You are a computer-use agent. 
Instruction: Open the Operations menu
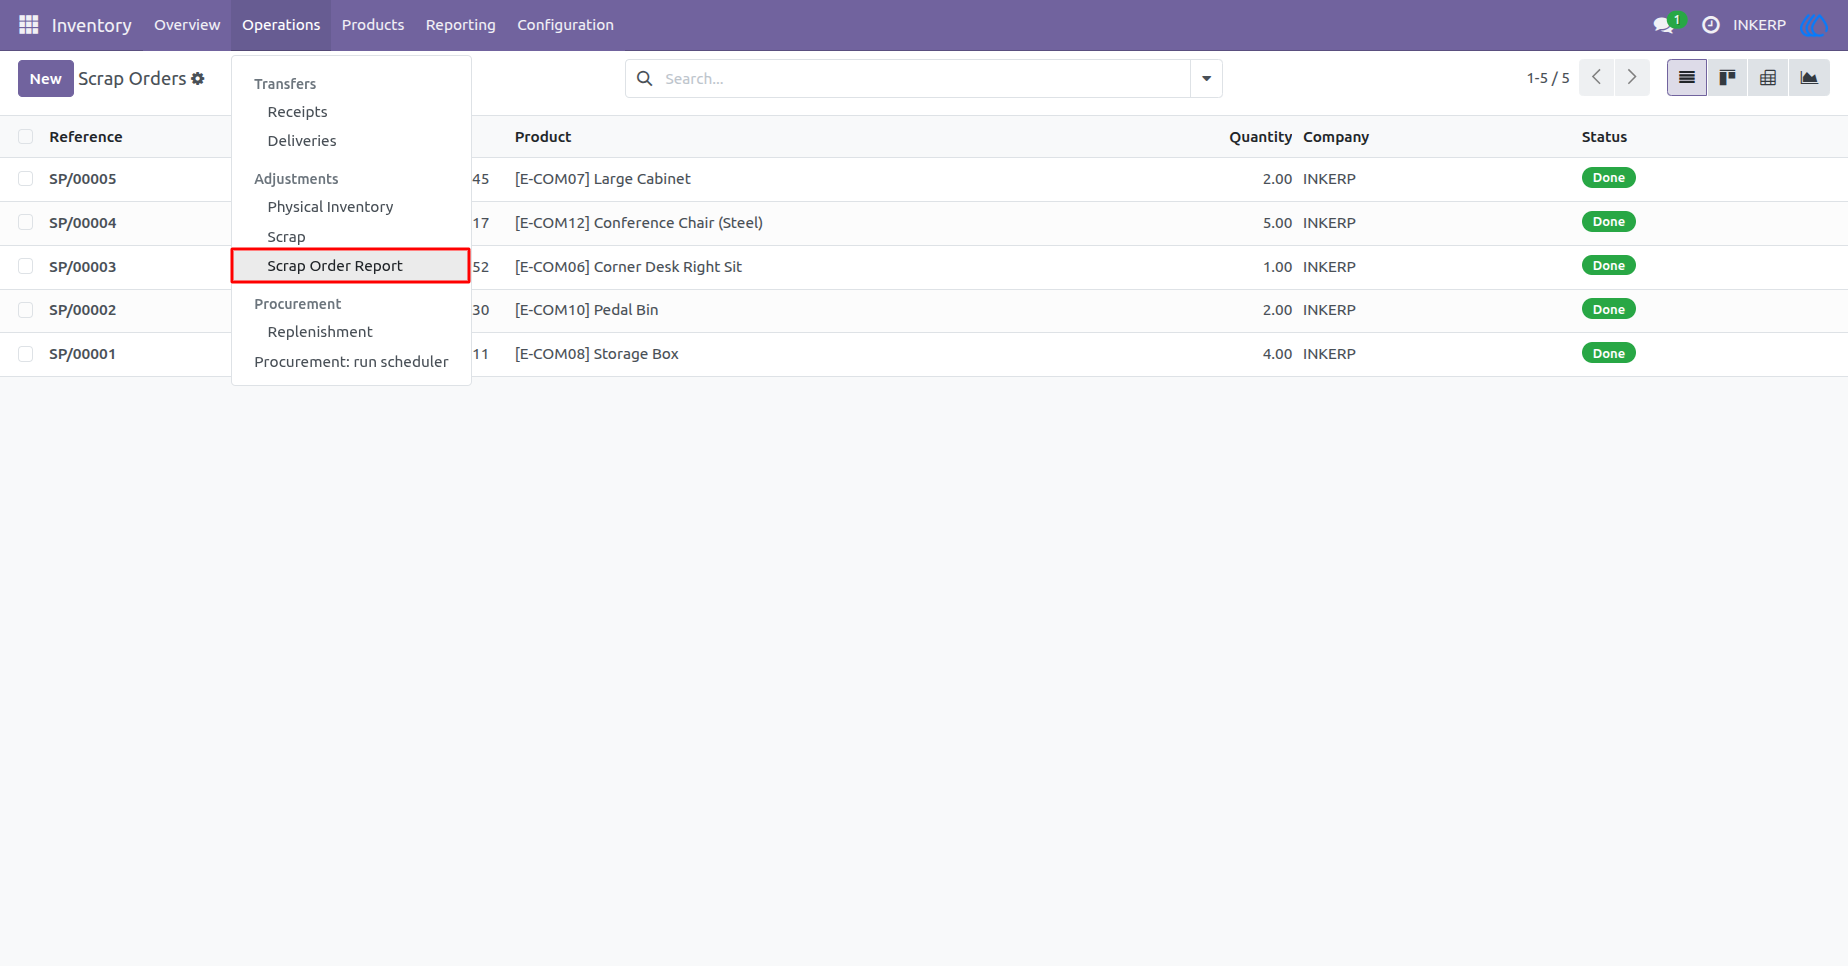pyautogui.click(x=281, y=25)
